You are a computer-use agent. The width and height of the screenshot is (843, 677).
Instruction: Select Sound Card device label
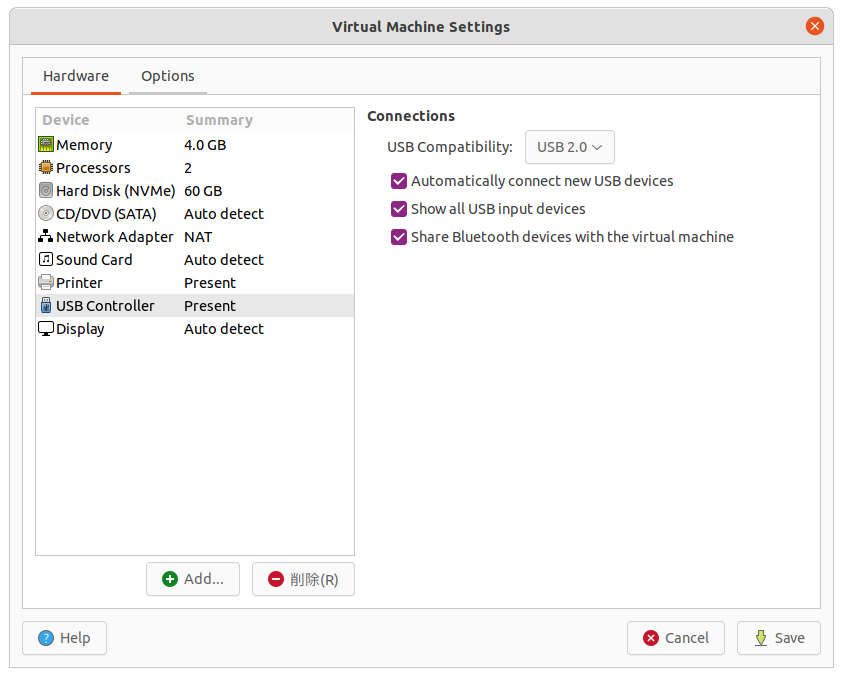coord(94,260)
